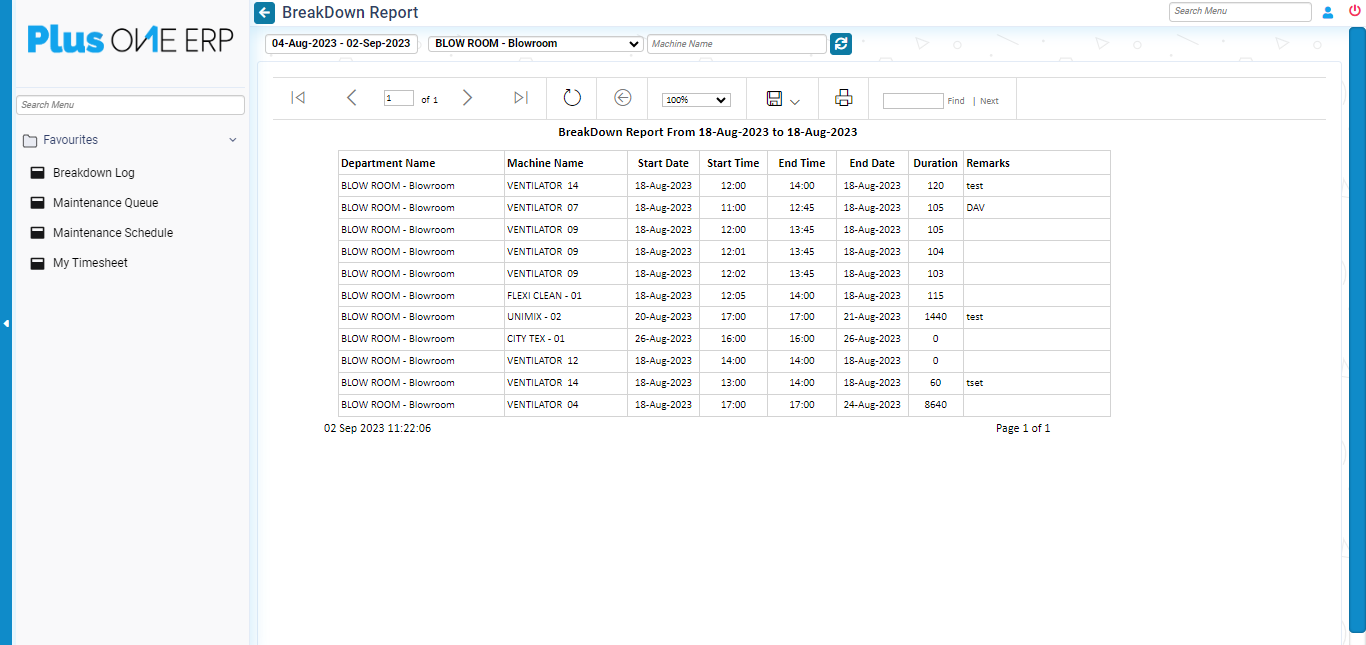Click the circular refresh icon in report toolbar

(572, 98)
